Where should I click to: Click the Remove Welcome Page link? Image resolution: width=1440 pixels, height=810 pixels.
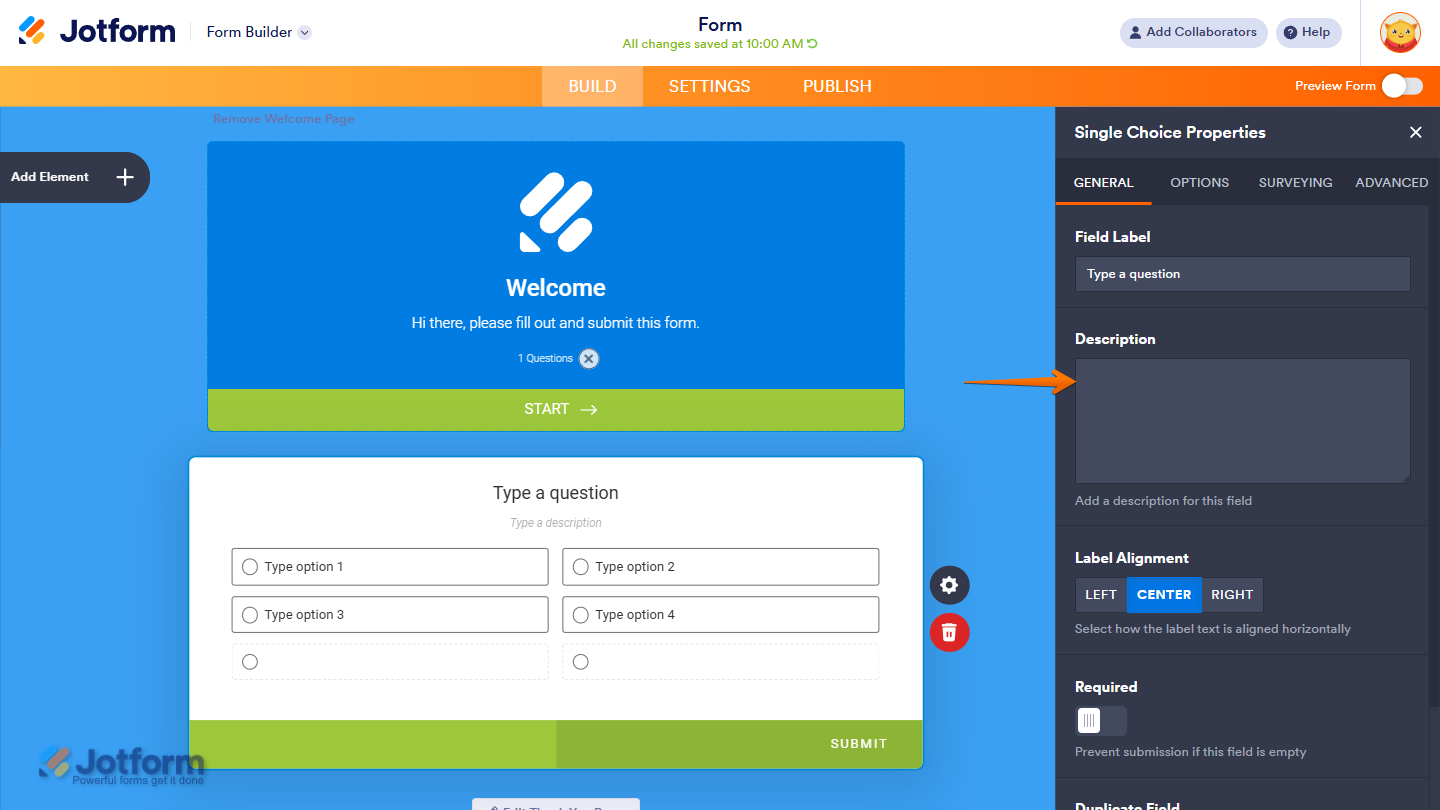[x=283, y=119]
